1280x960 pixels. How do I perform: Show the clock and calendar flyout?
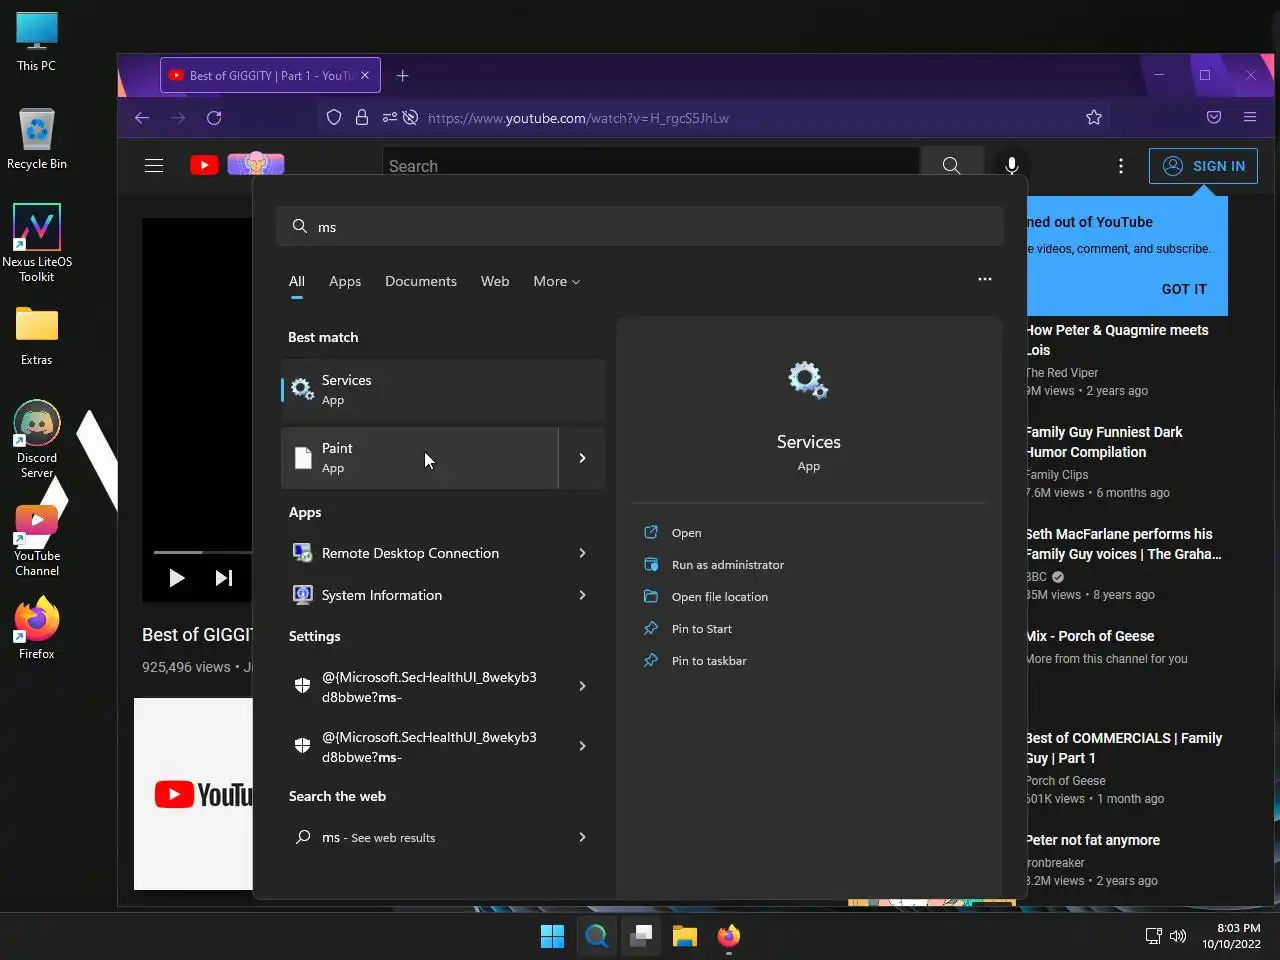pos(1231,936)
